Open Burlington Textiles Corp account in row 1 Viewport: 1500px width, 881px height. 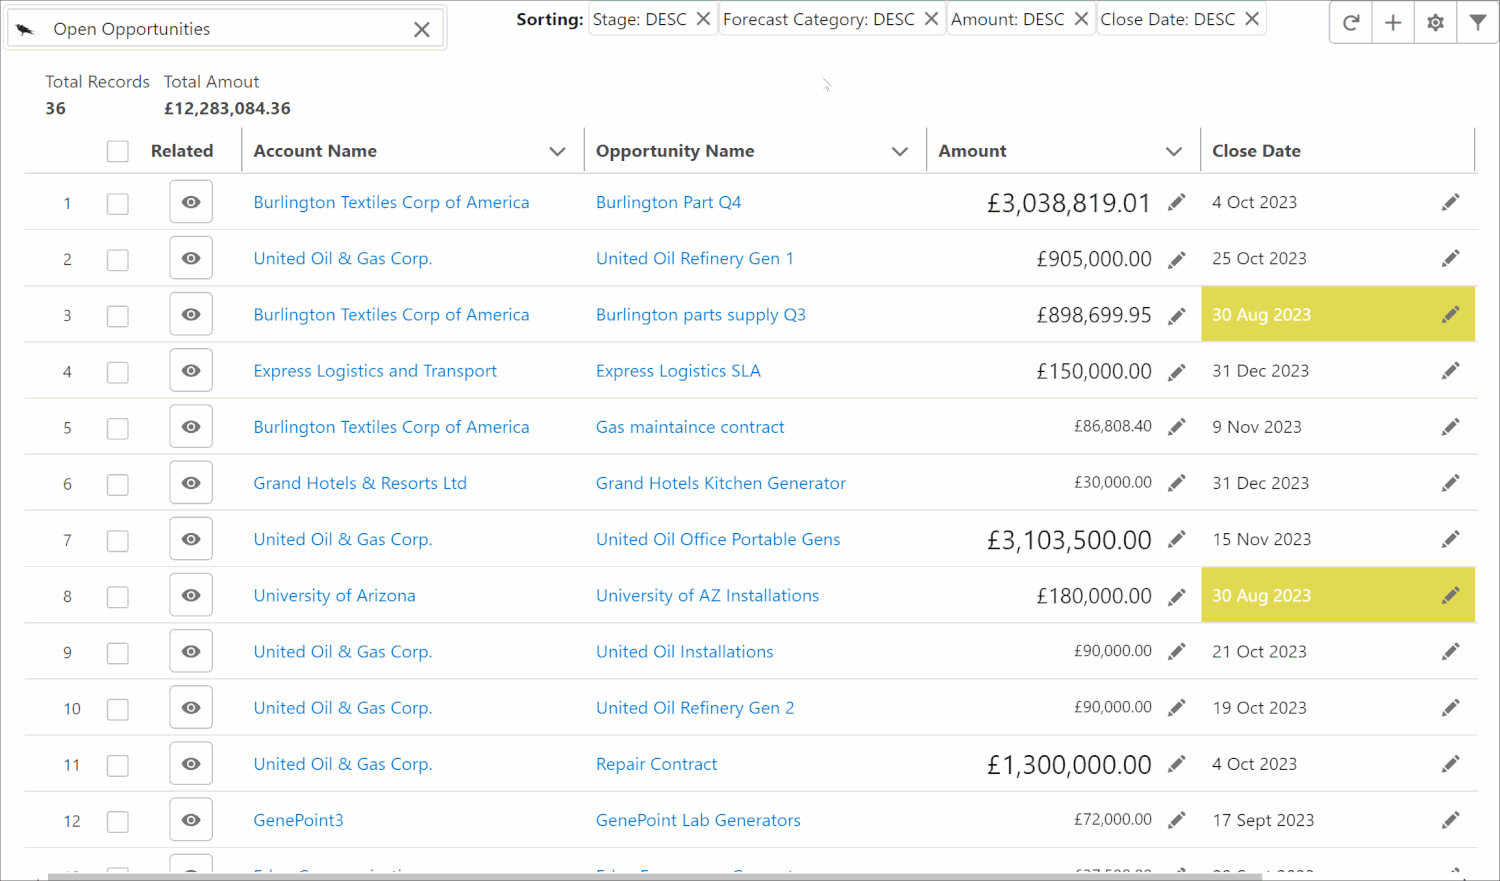tap(391, 202)
